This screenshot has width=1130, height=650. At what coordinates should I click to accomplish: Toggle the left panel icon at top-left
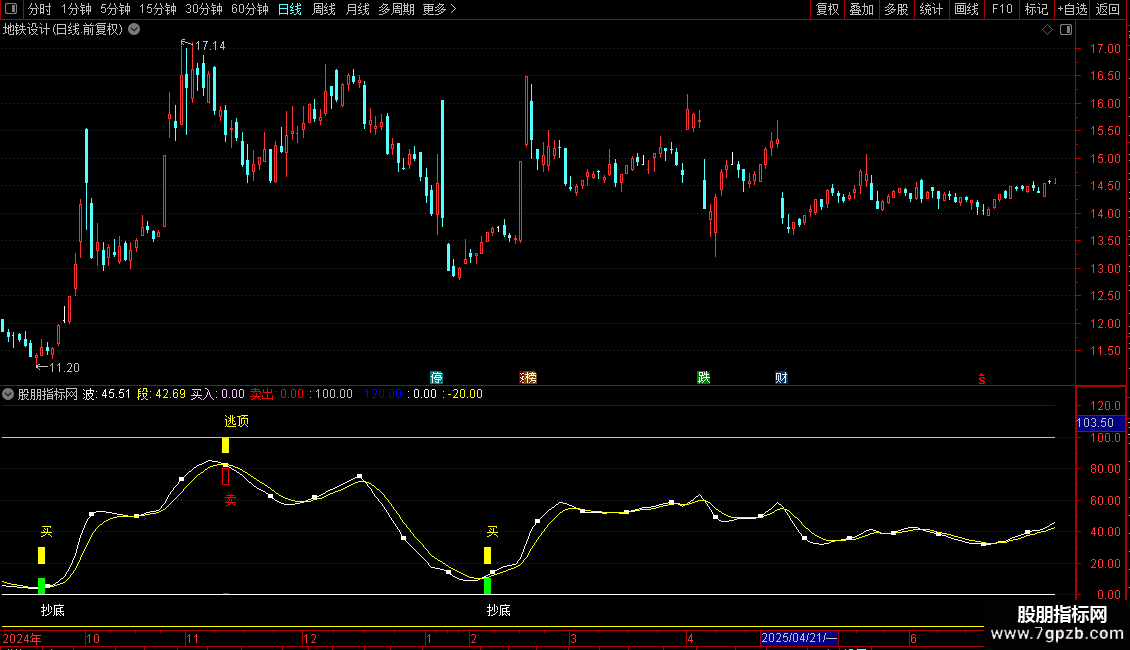click(11, 9)
